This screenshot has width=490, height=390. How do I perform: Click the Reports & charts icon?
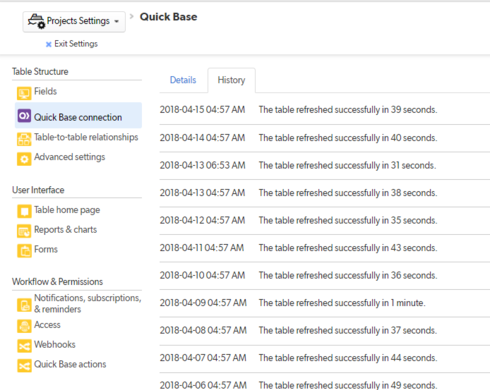click(24, 231)
